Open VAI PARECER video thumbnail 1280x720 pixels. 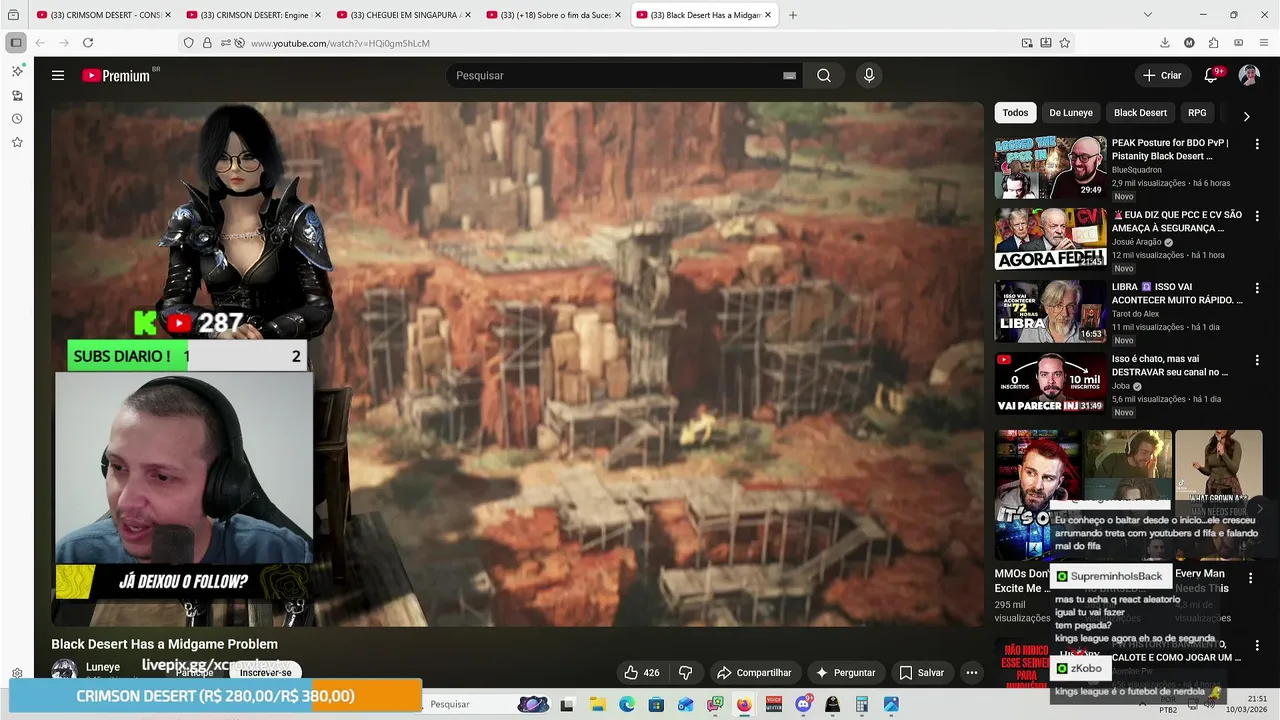[x=1050, y=384]
